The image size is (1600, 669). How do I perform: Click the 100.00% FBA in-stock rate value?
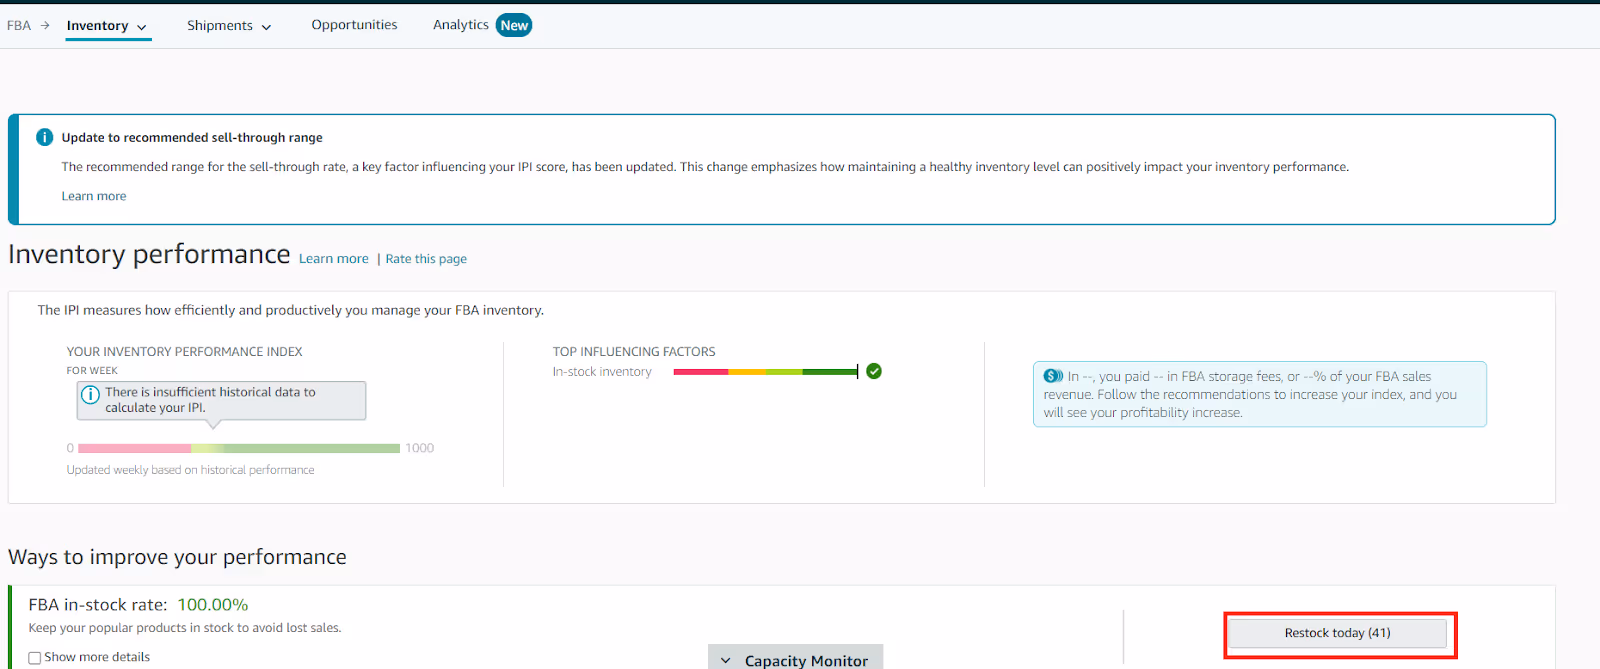click(x=213, y=605)
